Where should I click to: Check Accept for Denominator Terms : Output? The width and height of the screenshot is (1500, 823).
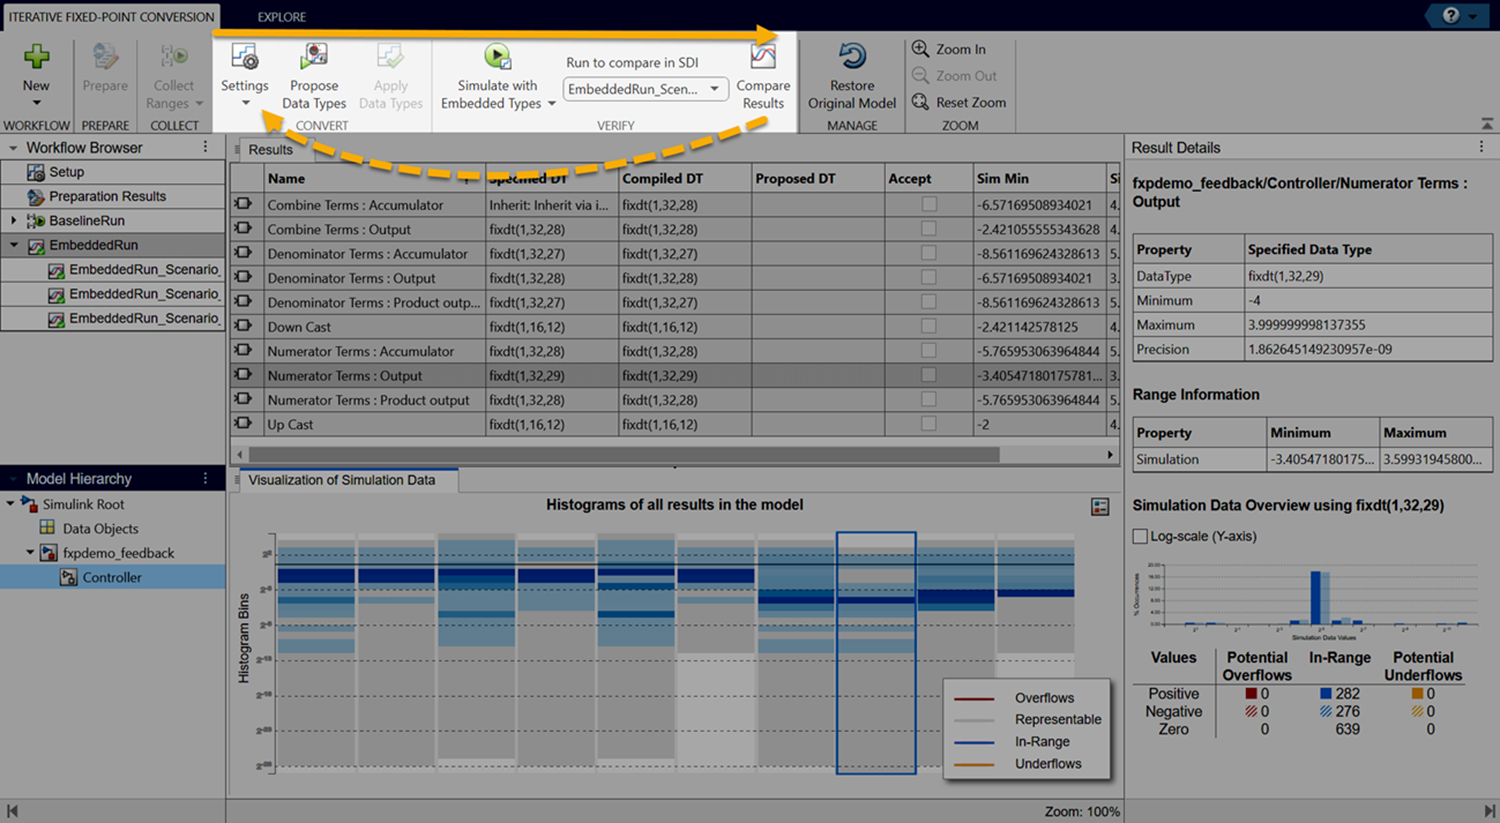tap(929, 278)
